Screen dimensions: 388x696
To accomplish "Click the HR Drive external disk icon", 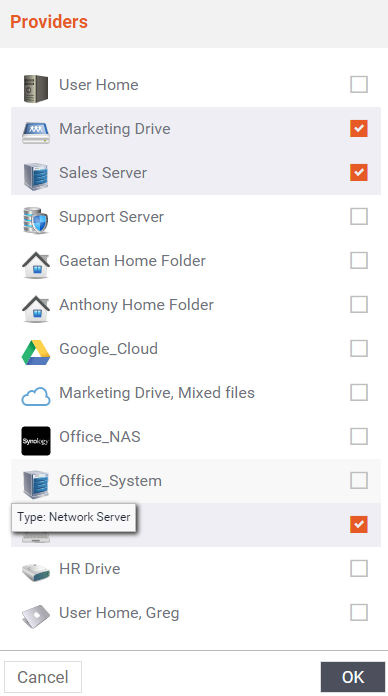I will point(36,572).
